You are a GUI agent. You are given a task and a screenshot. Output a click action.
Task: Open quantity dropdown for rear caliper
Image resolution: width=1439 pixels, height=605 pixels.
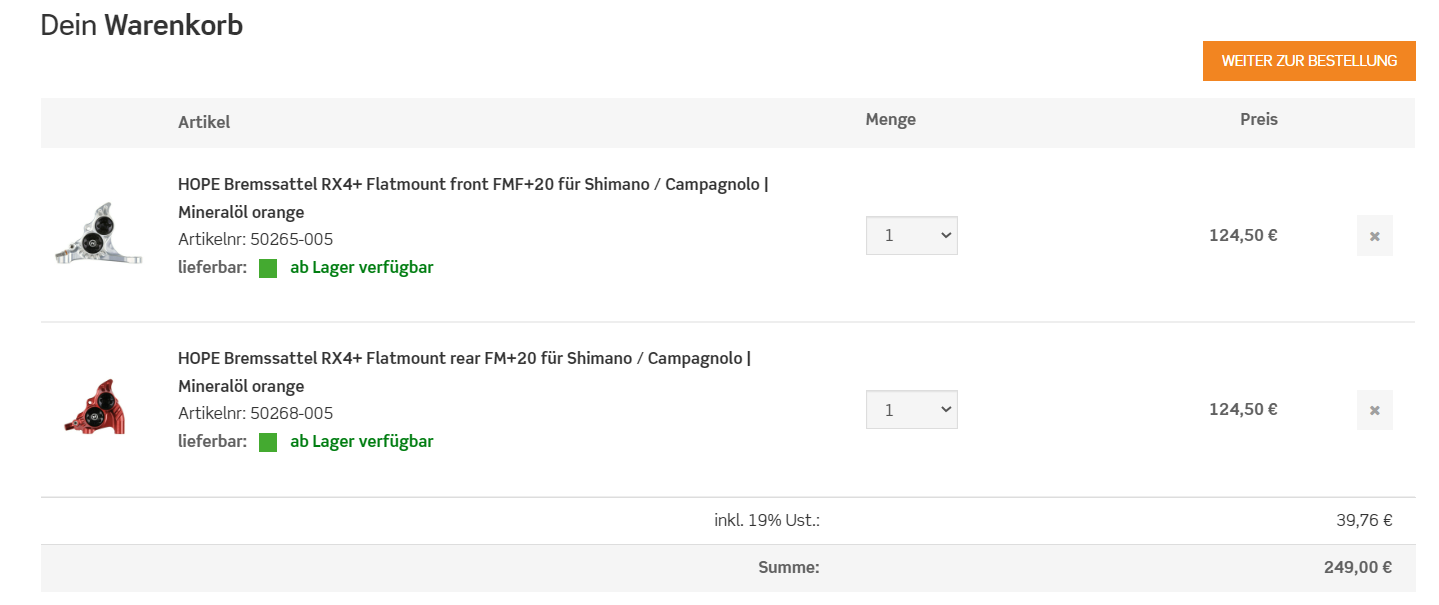[911, 410]
